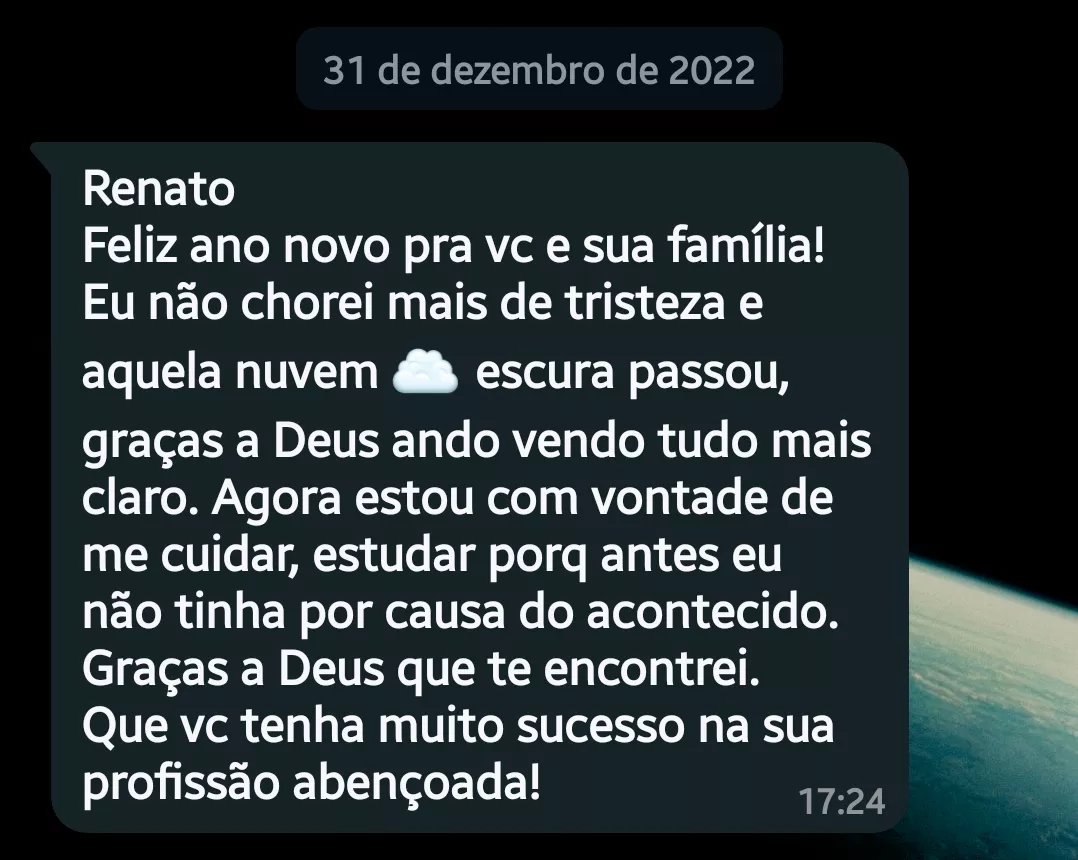This screenshot has width=1078, height=860.
Task: Click the phrase profissão abençoada!
Action: tap(311, 785)
